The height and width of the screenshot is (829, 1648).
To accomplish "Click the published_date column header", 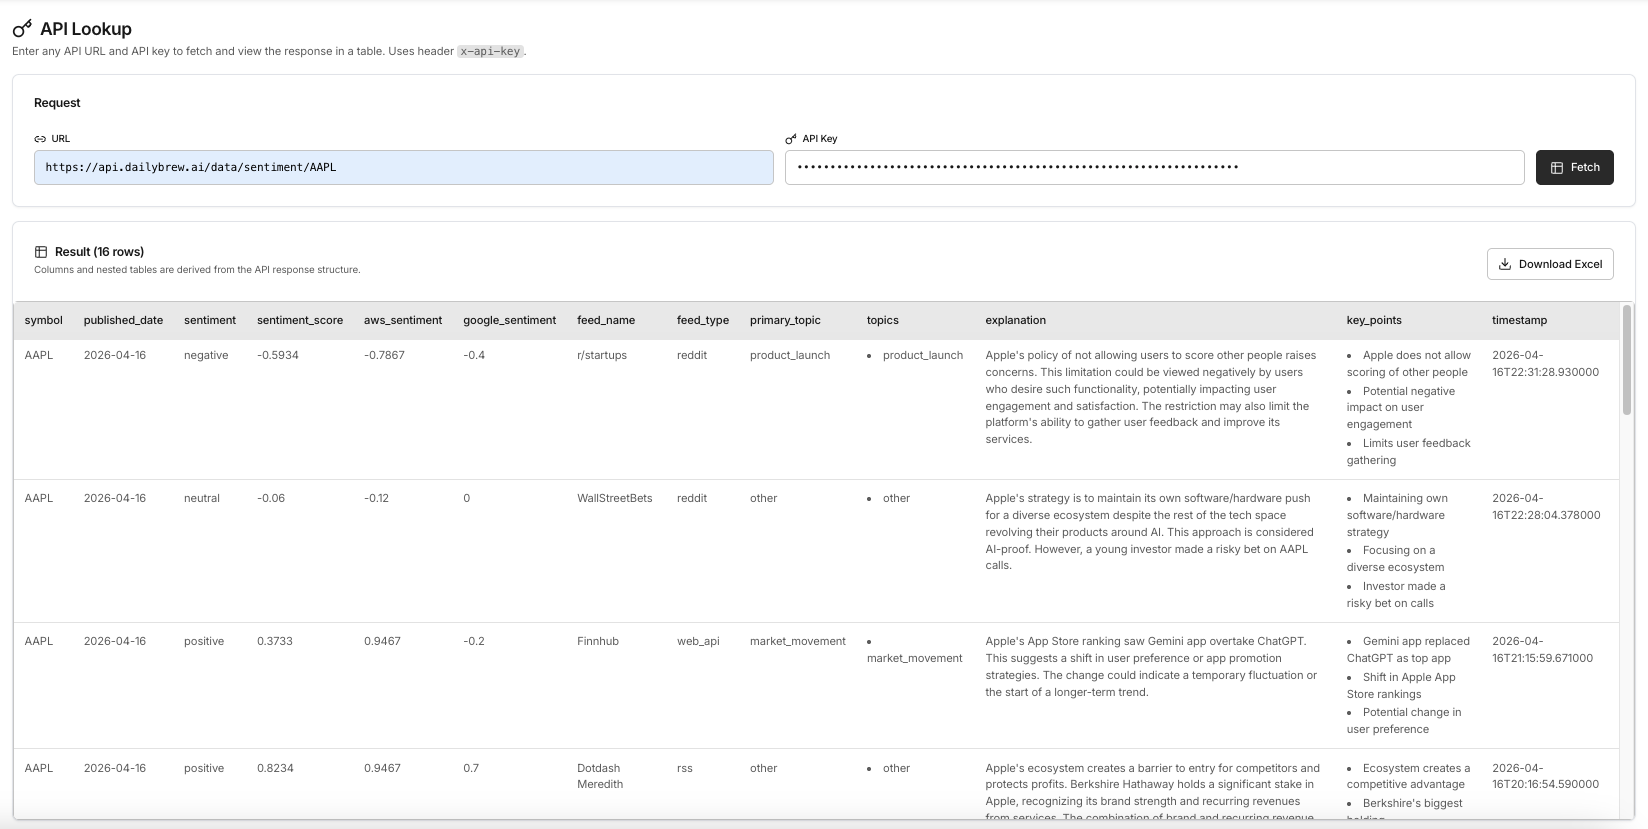I will [x=123, y=320].
